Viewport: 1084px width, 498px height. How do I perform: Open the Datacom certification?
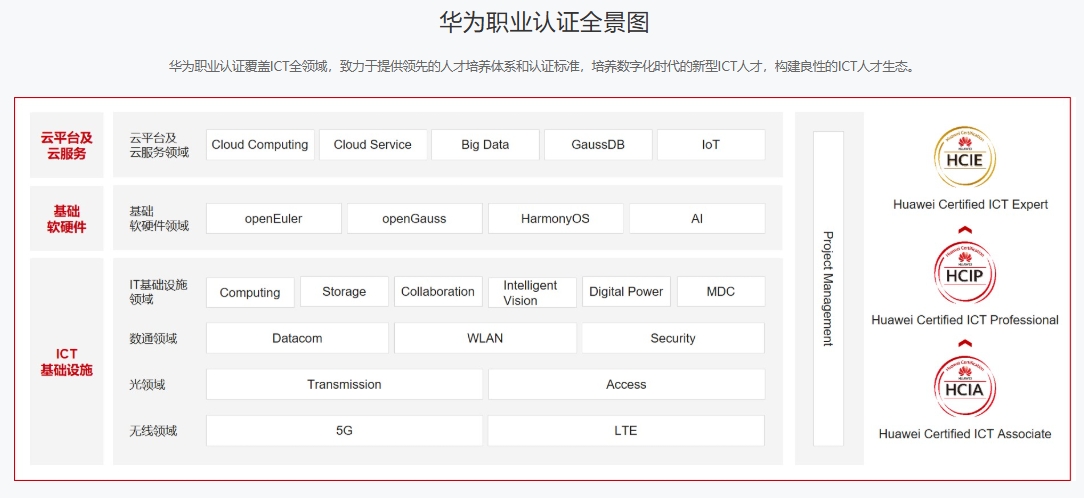(x=297, y=338)
